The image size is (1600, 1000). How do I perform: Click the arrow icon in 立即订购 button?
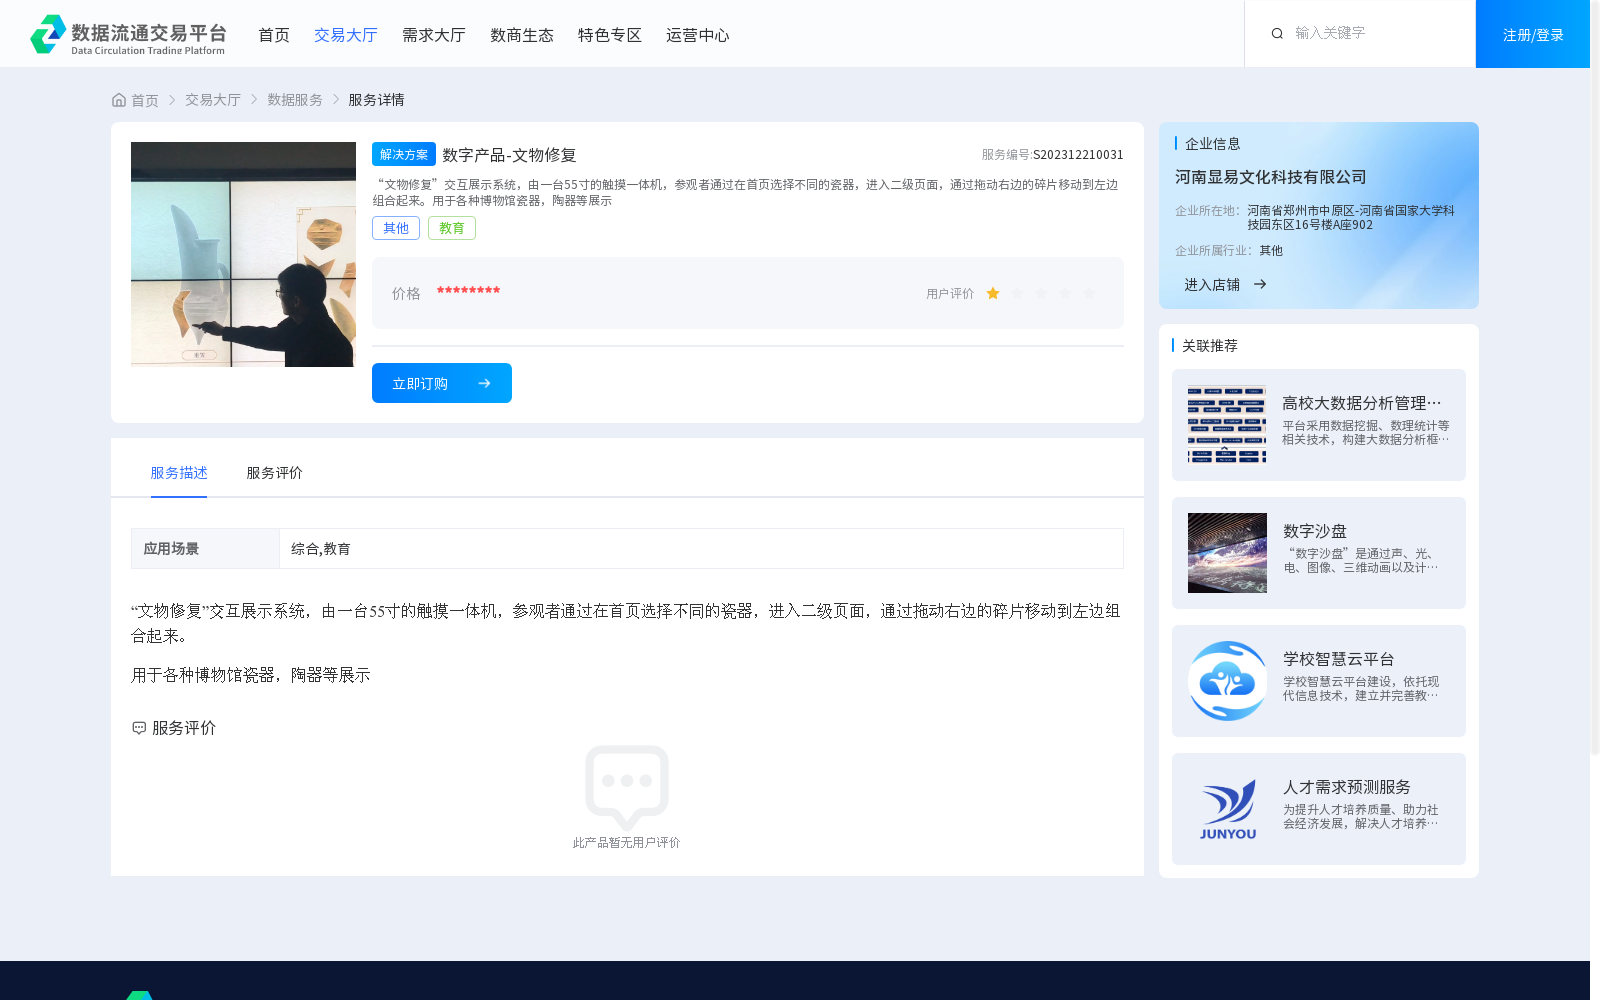(x=484, y=383)
